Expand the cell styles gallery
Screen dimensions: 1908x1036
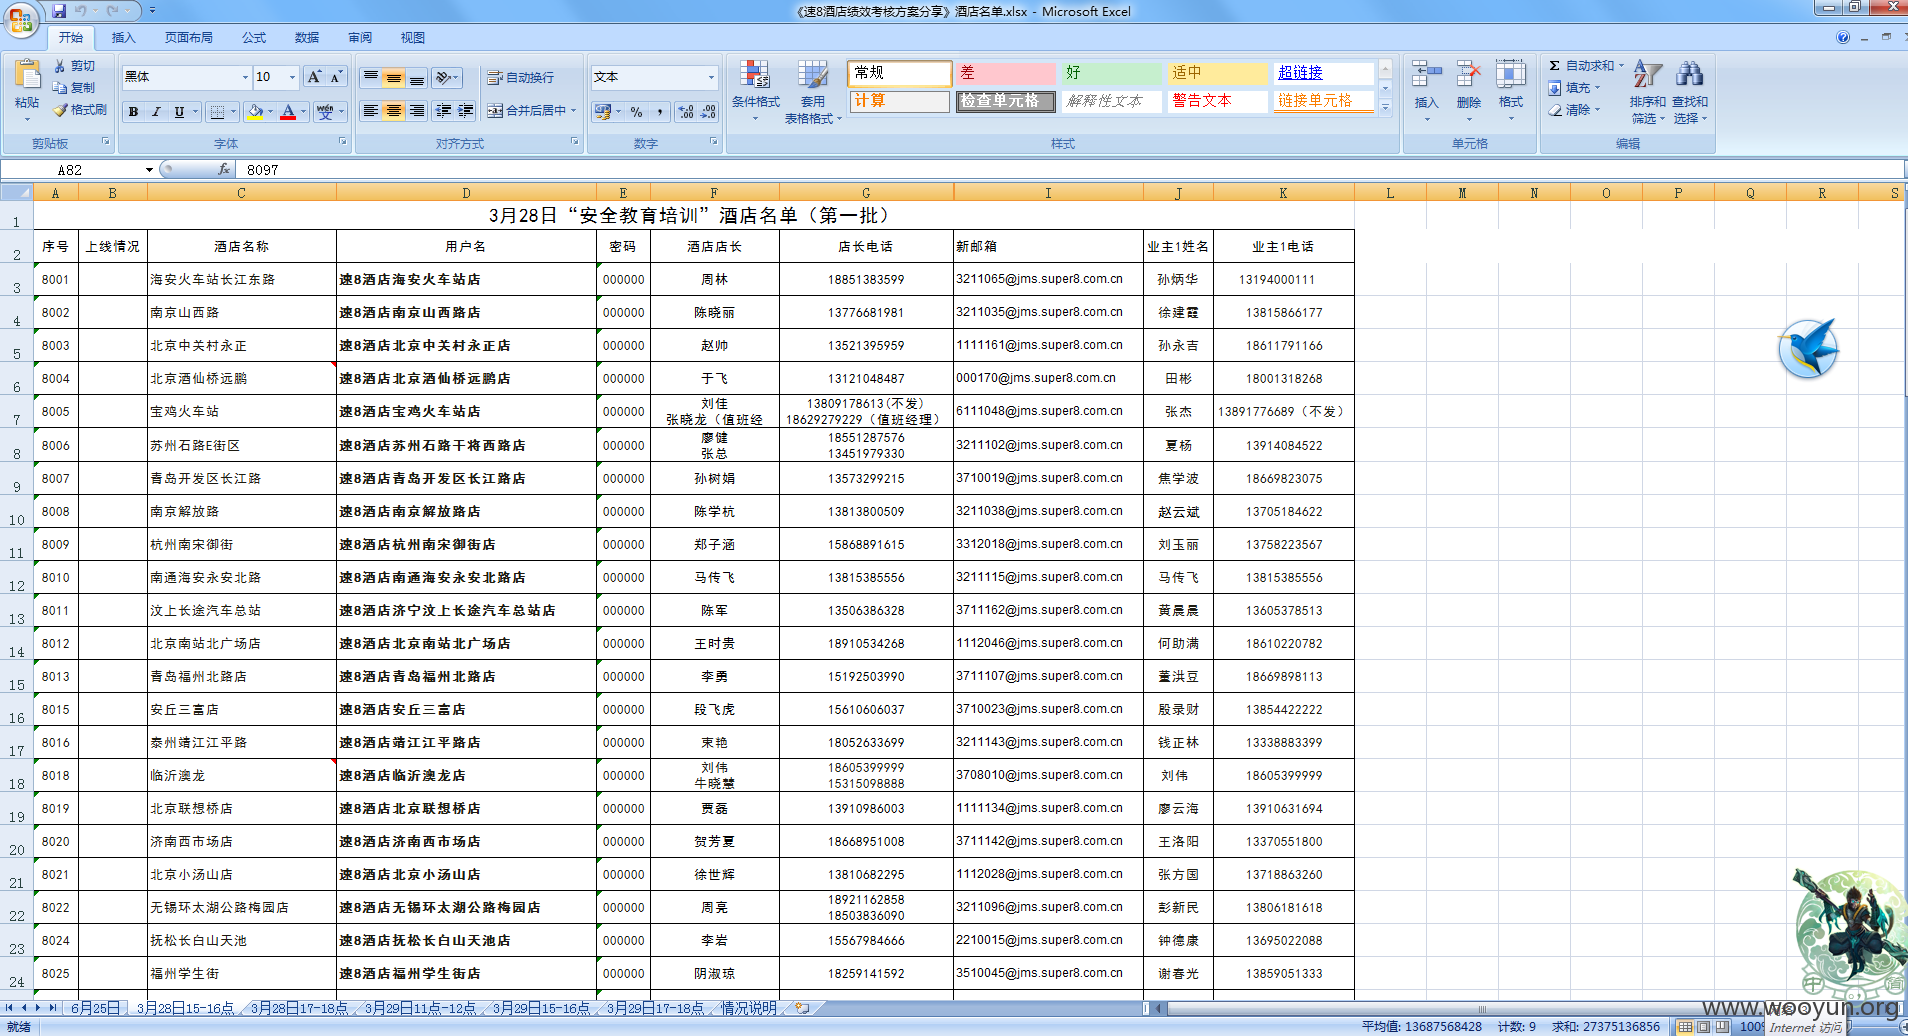(x=1385, y=108)
